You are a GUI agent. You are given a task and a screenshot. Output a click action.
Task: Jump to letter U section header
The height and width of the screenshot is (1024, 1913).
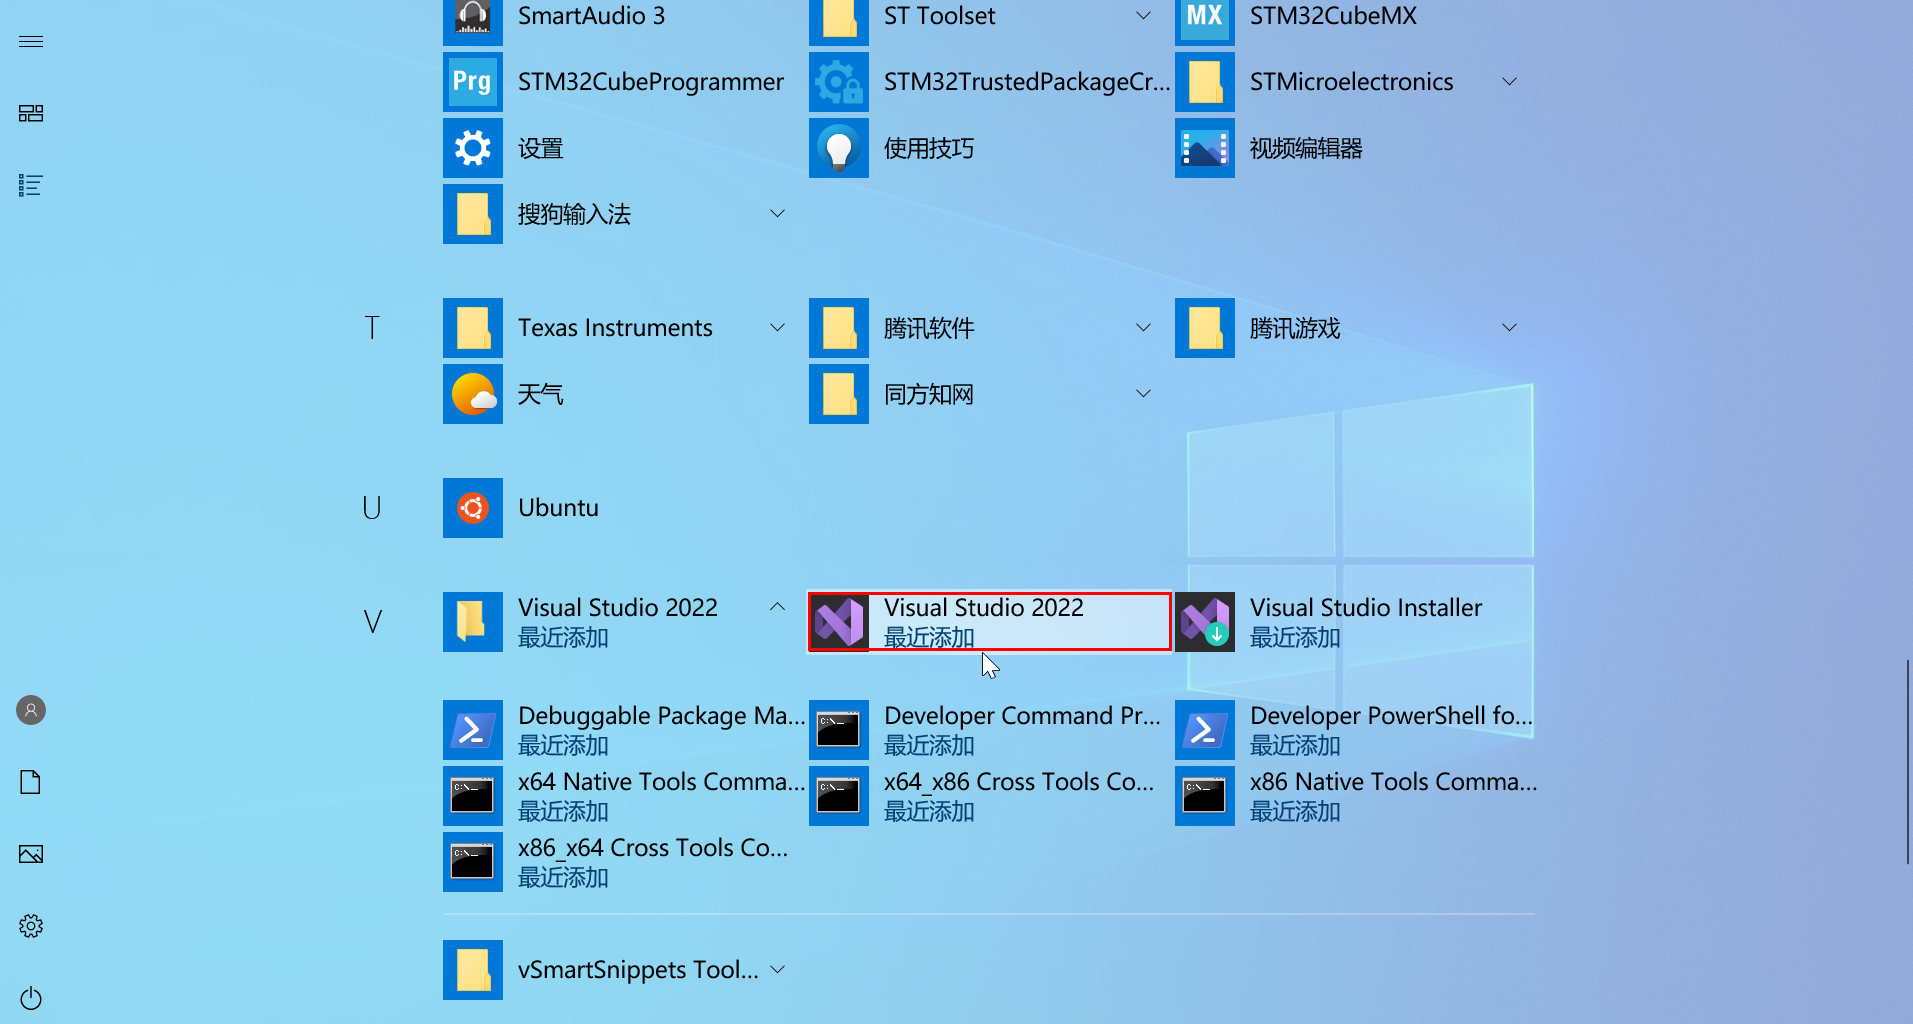click(372, 508)
